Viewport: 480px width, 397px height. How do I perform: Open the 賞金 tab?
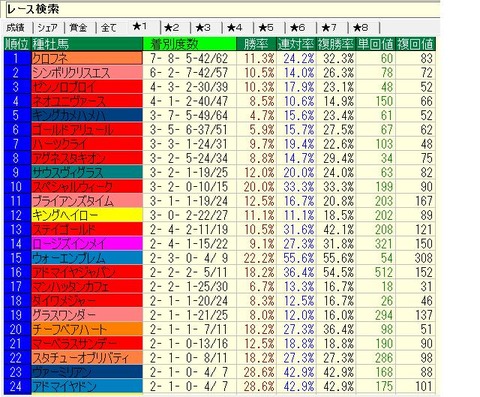79,28
